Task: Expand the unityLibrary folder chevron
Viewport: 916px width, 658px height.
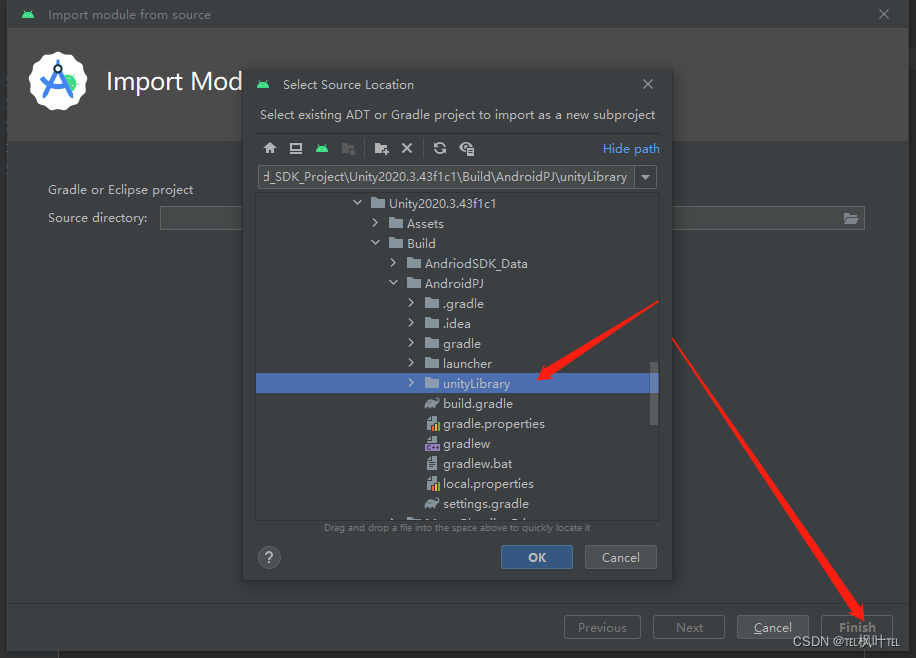Action: [411, 383]
